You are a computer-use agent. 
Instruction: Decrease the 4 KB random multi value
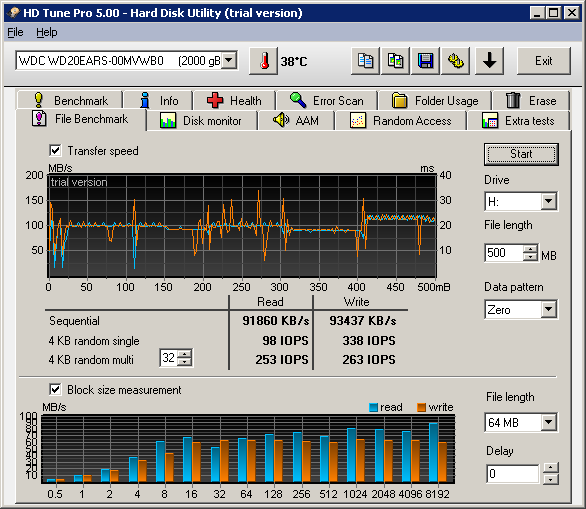[184, 361]
